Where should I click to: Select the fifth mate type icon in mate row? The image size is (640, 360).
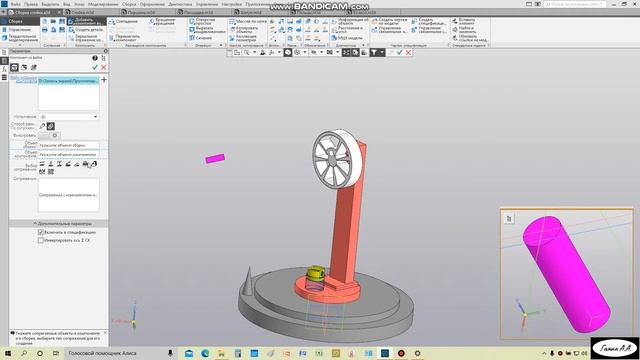76,164
